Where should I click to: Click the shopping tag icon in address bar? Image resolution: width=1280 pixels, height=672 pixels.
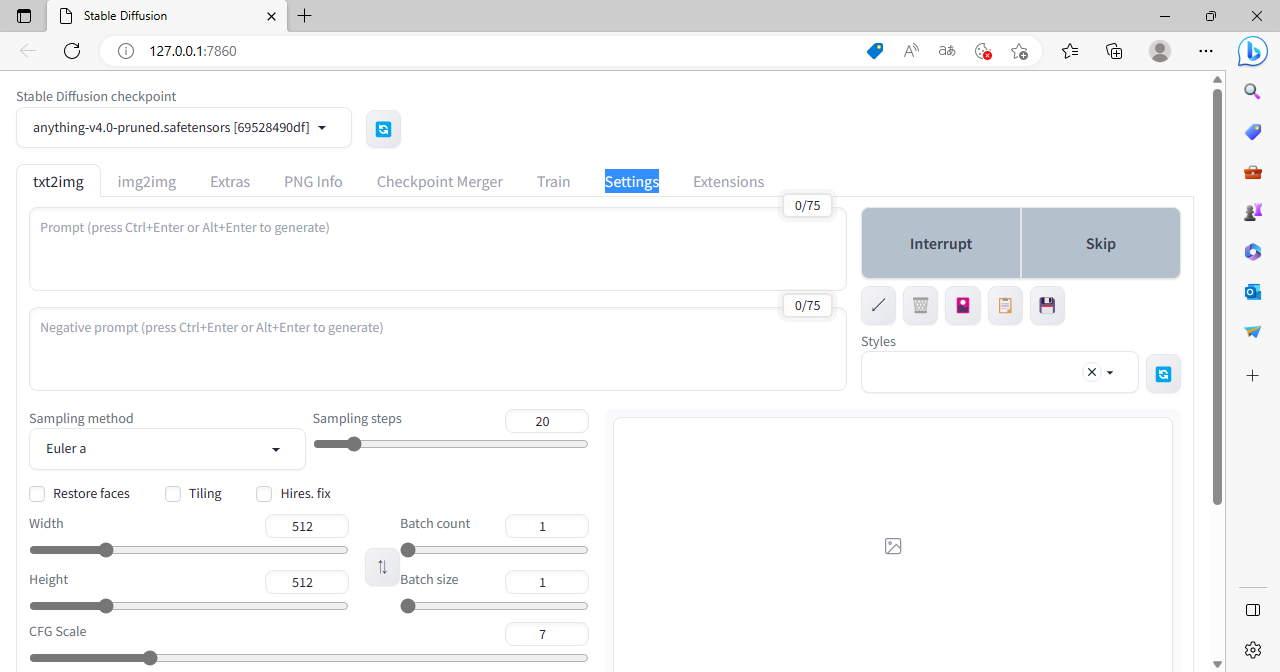pyautogui.click(x=875, y=51)
